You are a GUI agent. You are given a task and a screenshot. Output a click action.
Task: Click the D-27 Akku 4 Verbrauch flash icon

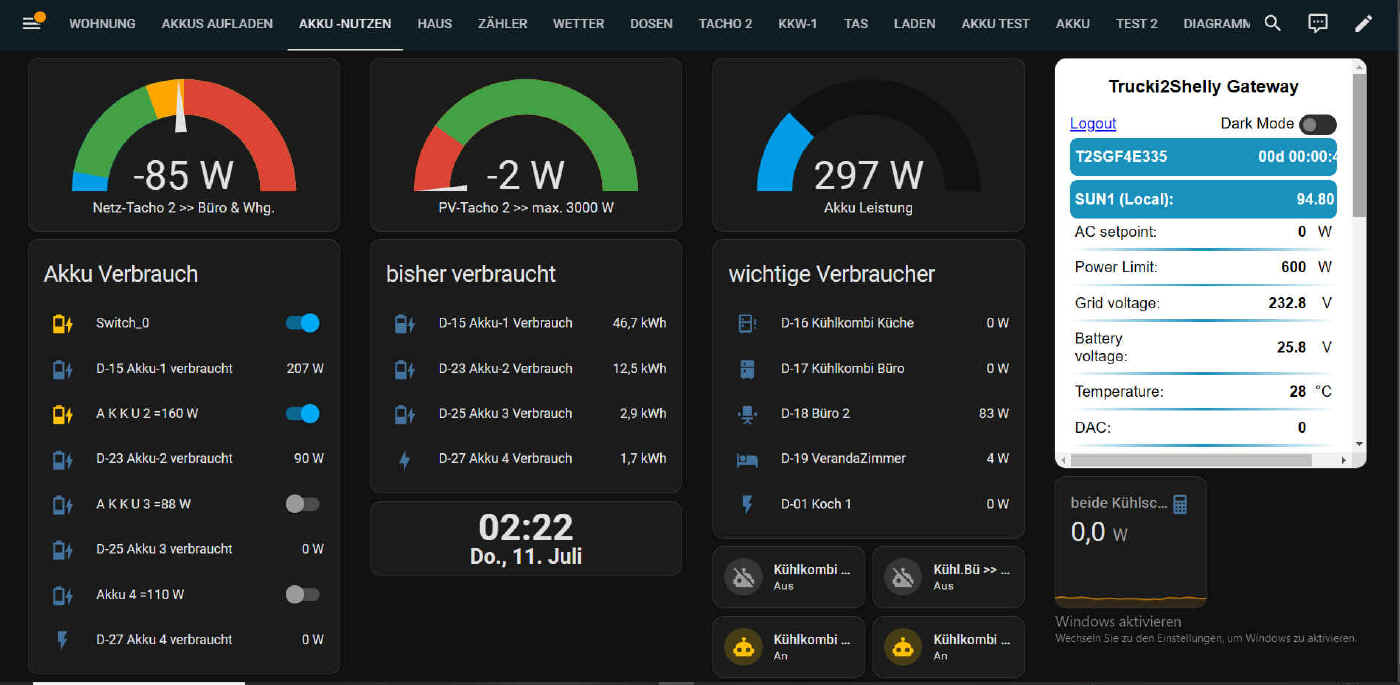coord(404,459)
